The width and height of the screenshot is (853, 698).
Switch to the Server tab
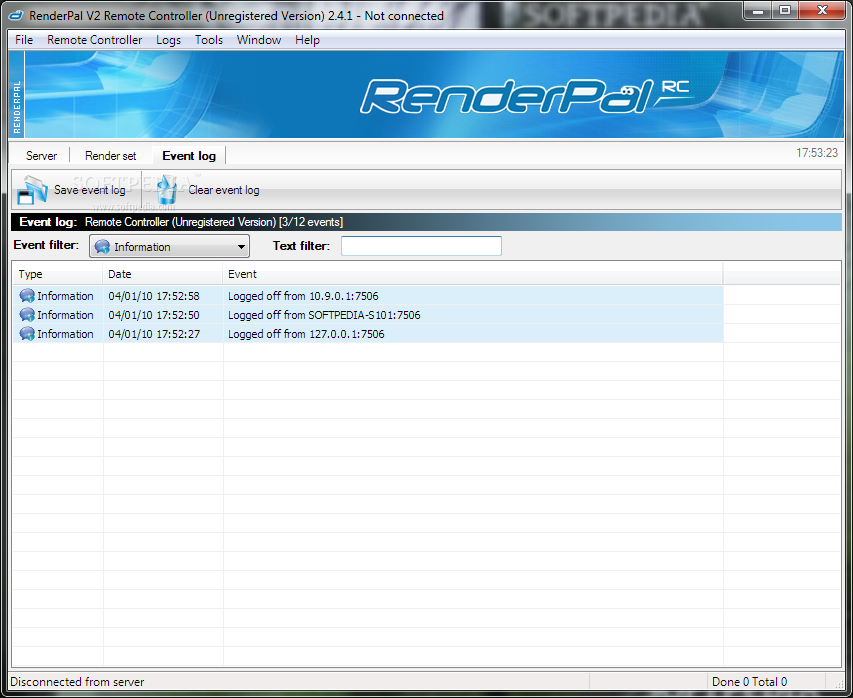[x=41, y=156]
